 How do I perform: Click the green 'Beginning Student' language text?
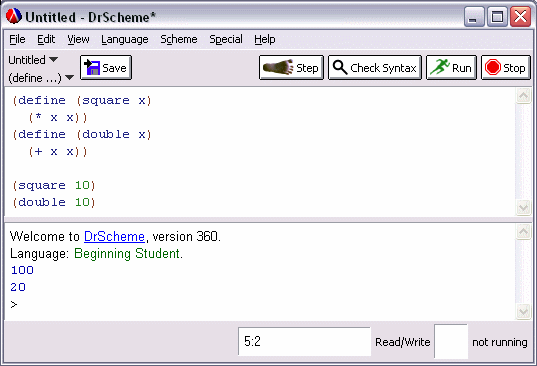[x=128, y=254]
